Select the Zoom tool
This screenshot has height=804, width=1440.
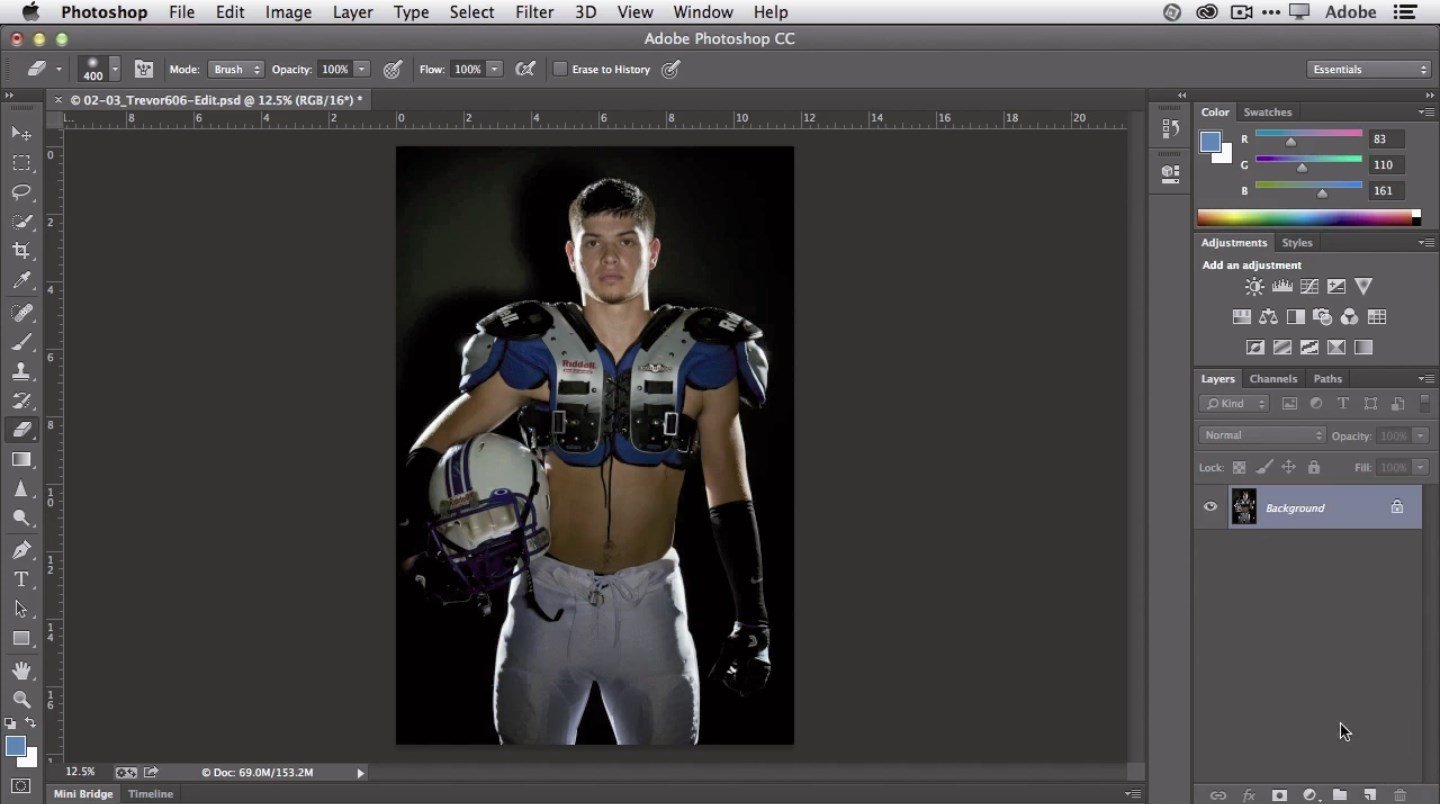tap(21, 699)
